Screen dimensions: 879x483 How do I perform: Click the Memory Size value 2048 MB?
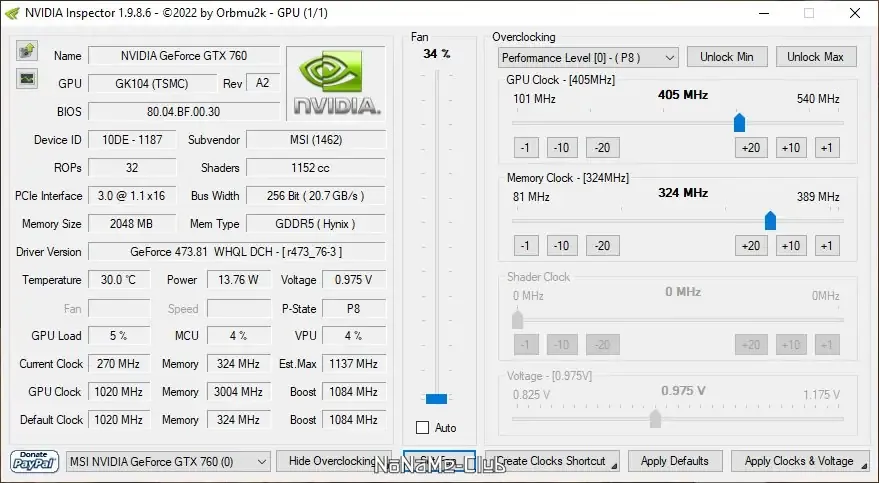(x=132, y=224)
